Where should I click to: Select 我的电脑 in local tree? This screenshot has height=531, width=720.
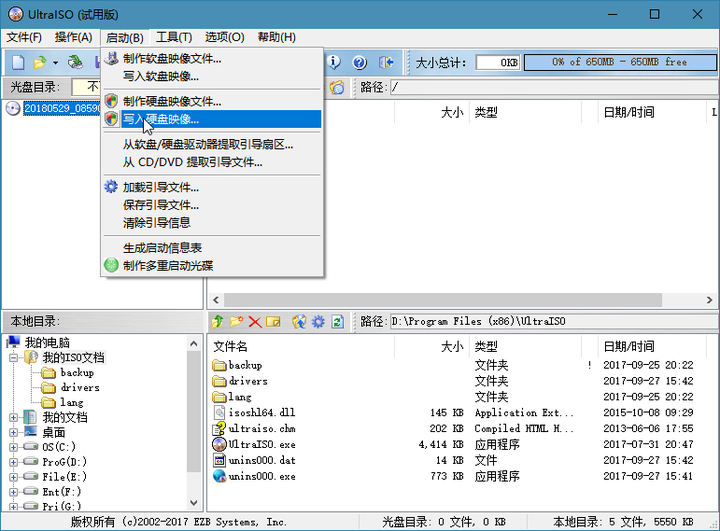pos(47,343)
